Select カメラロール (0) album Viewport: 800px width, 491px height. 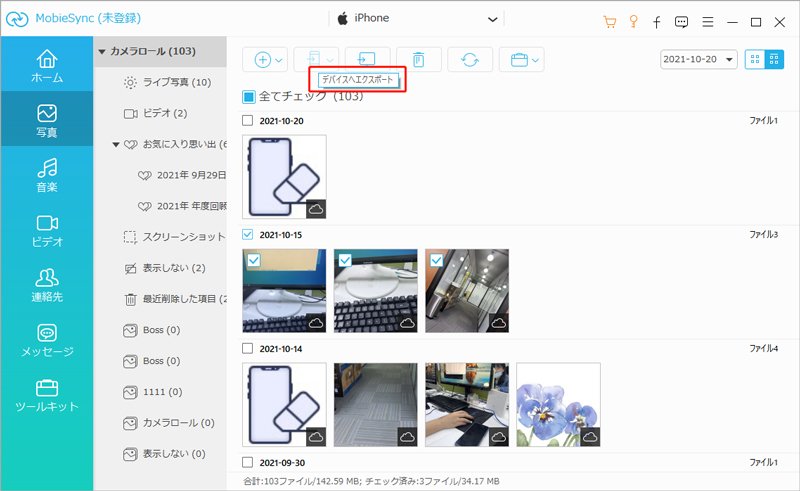click(169, 423)
